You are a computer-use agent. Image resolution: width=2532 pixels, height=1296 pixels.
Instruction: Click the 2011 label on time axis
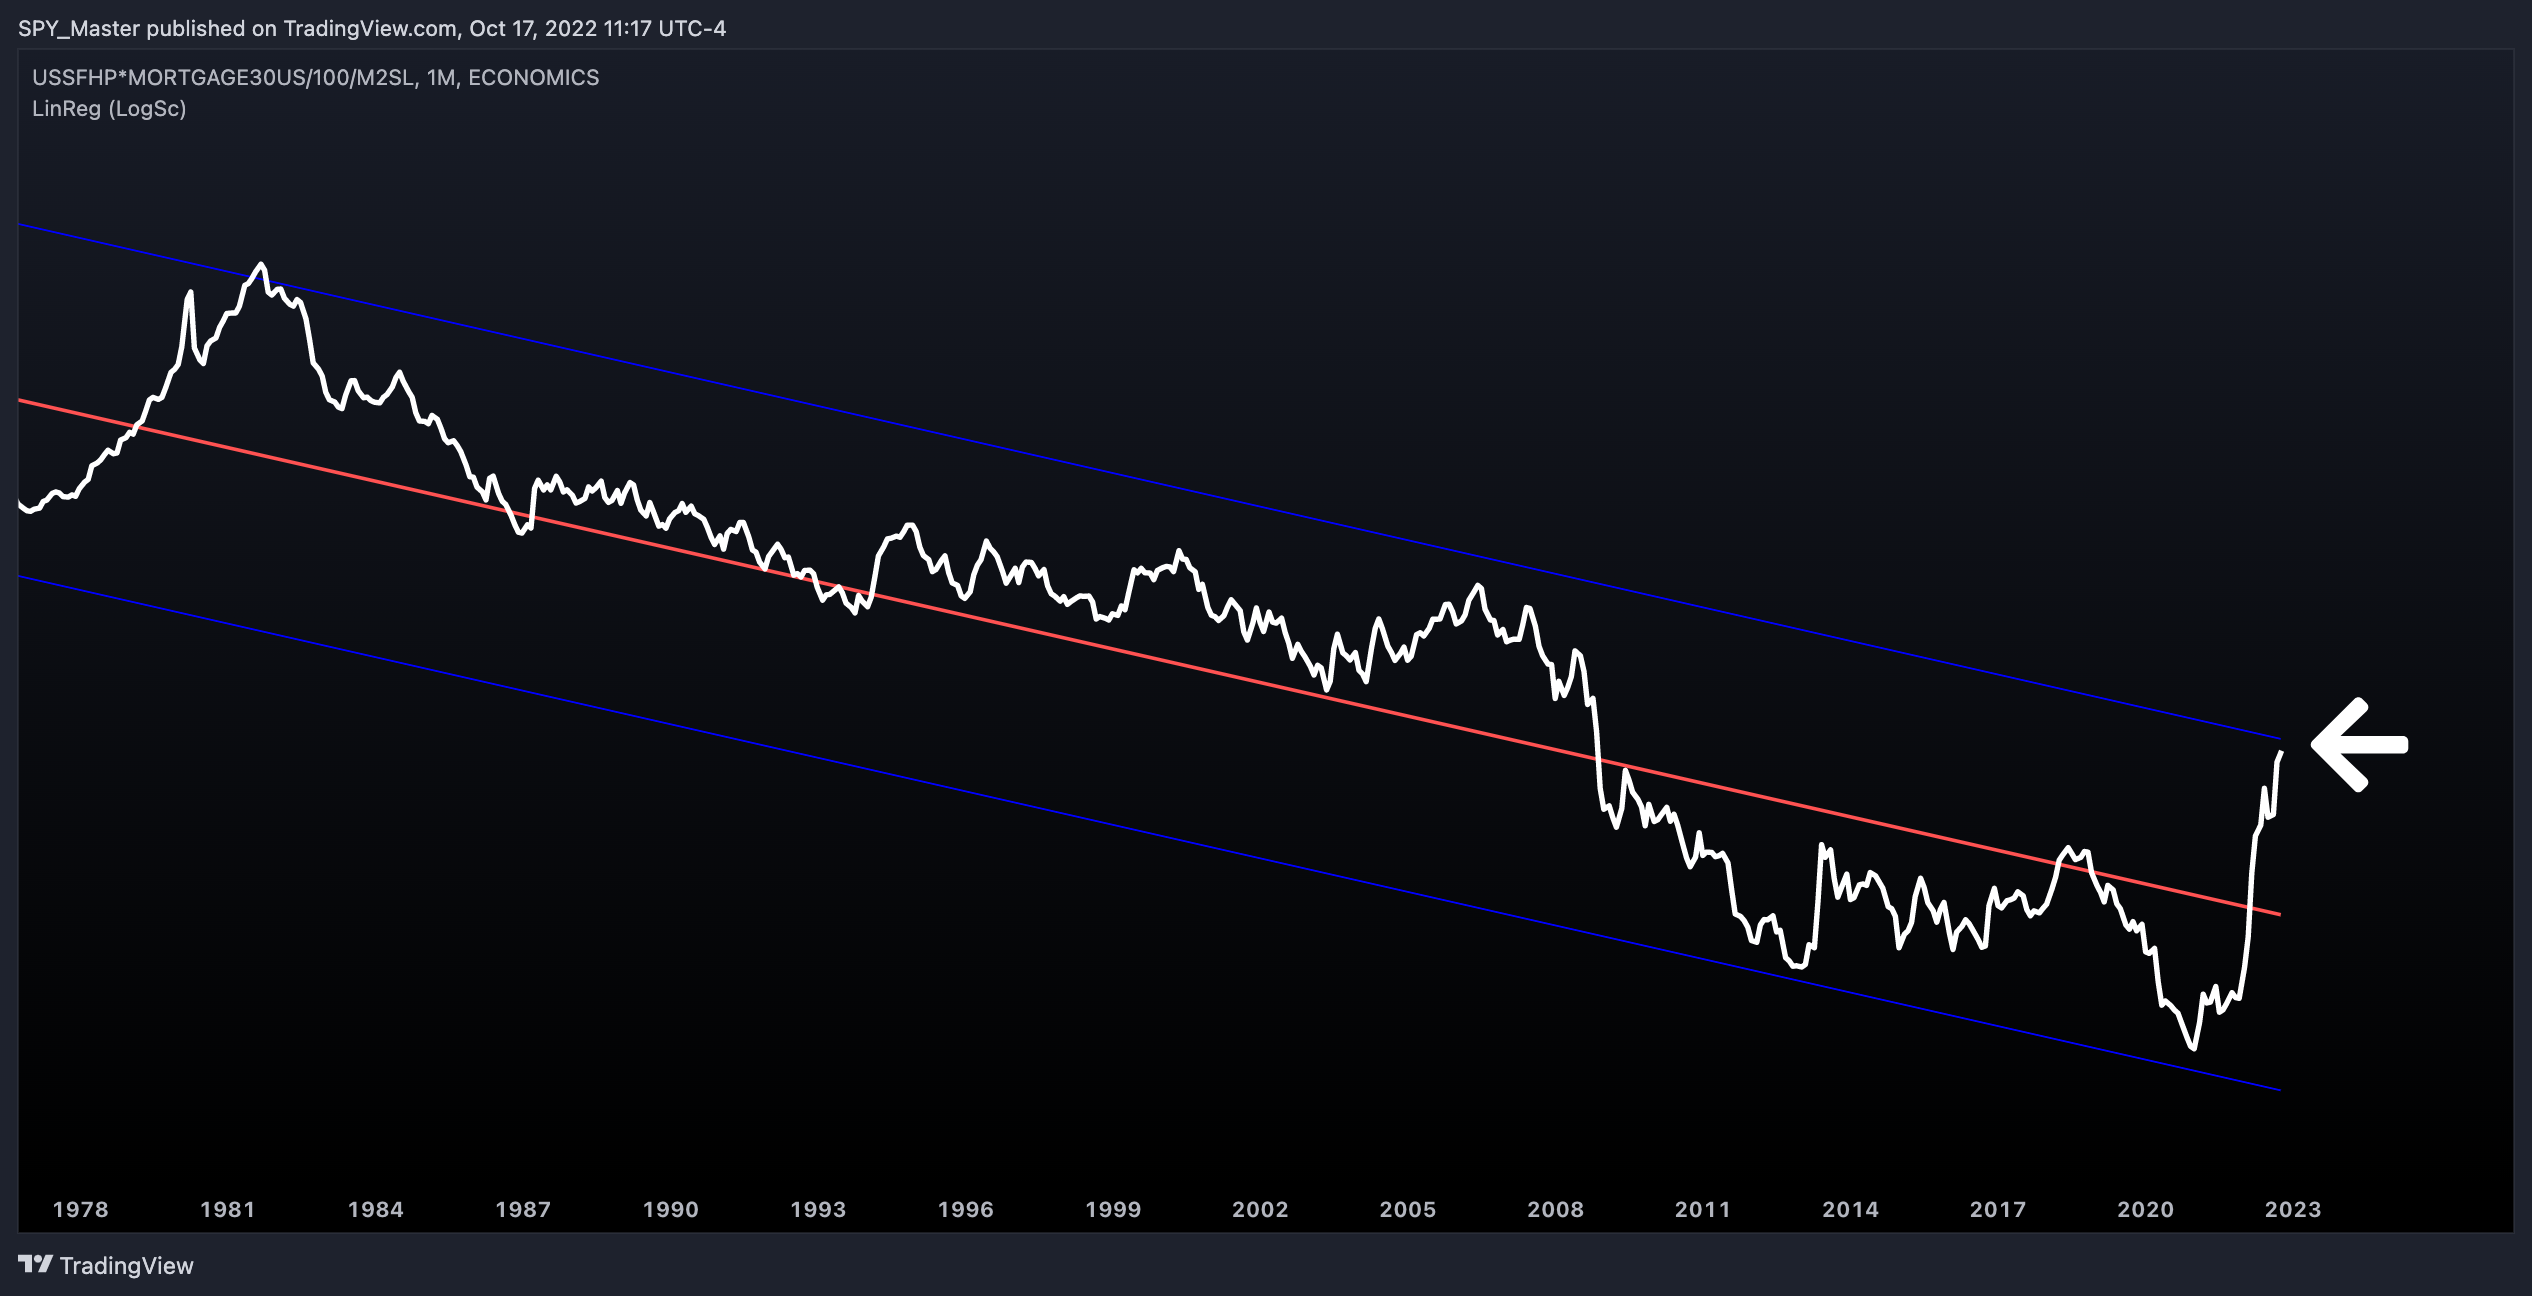[x=1703, y=1210]
